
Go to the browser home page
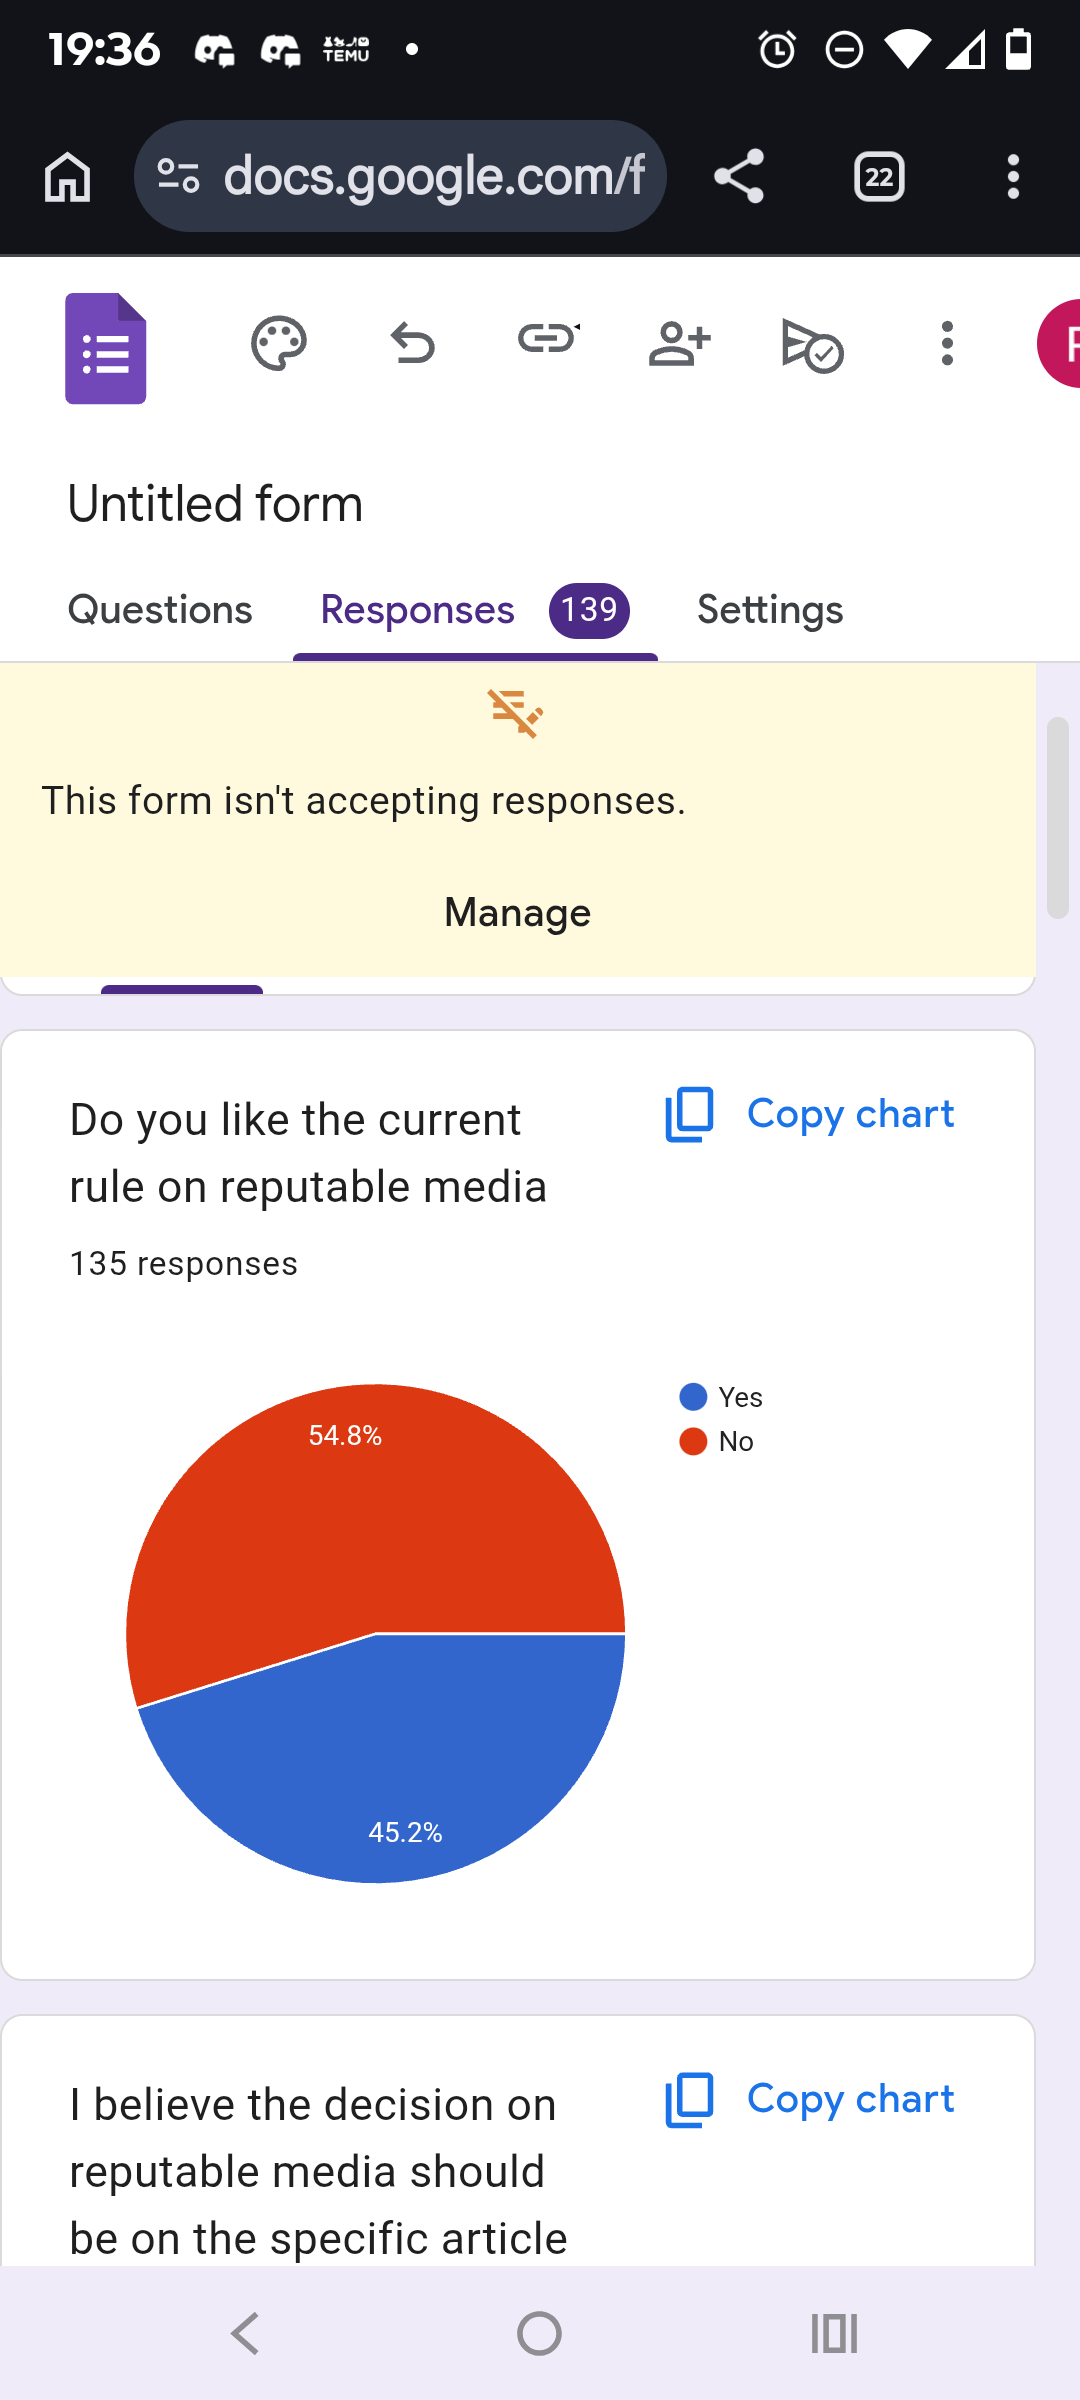(x=68, y=177)
